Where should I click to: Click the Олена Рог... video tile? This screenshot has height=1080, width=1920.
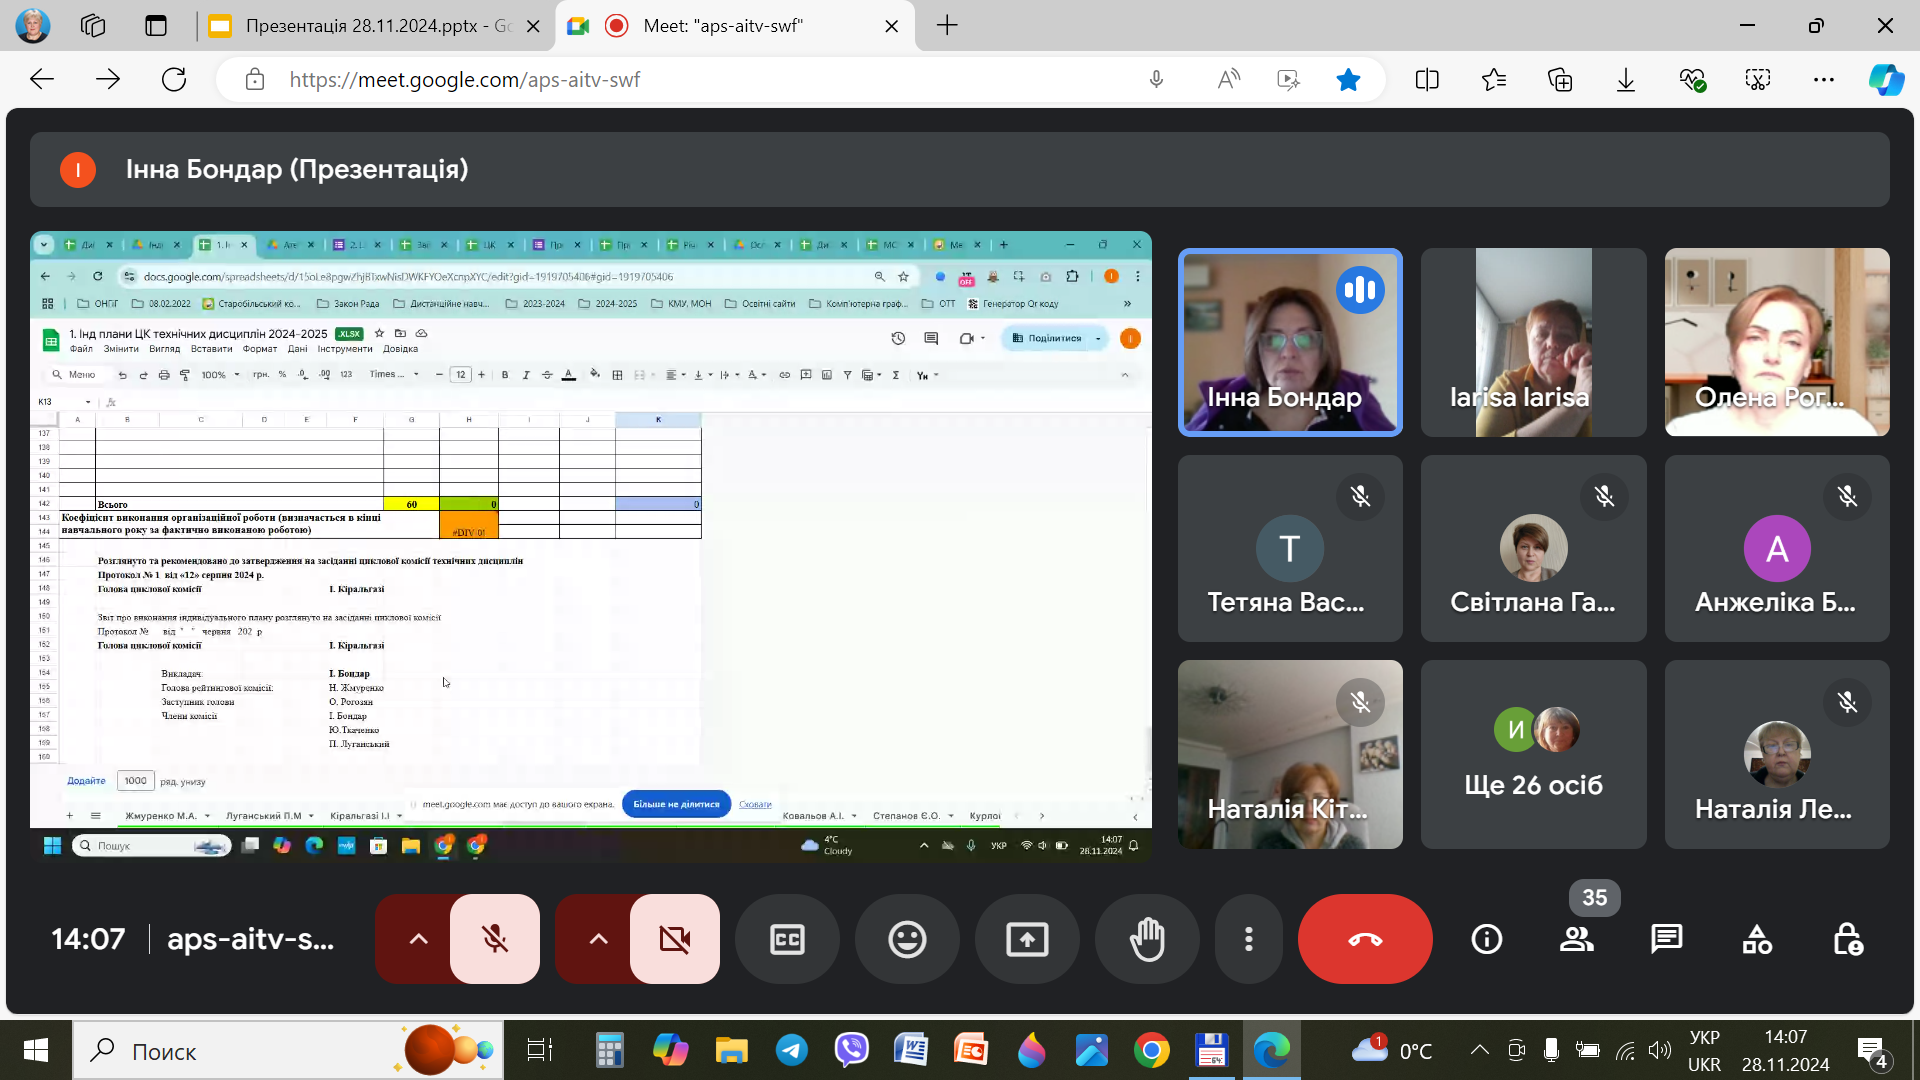click(1777, 342)
